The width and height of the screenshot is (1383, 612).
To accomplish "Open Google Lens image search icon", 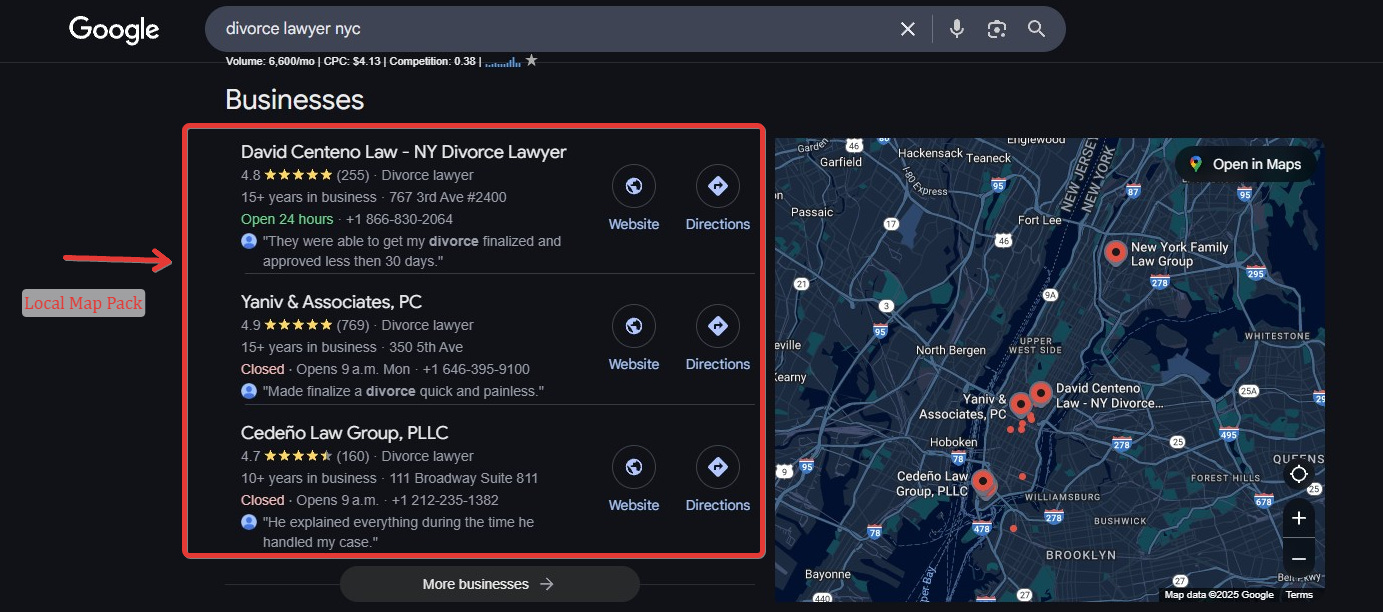I will pyautogui.click(x=996, y=29).
